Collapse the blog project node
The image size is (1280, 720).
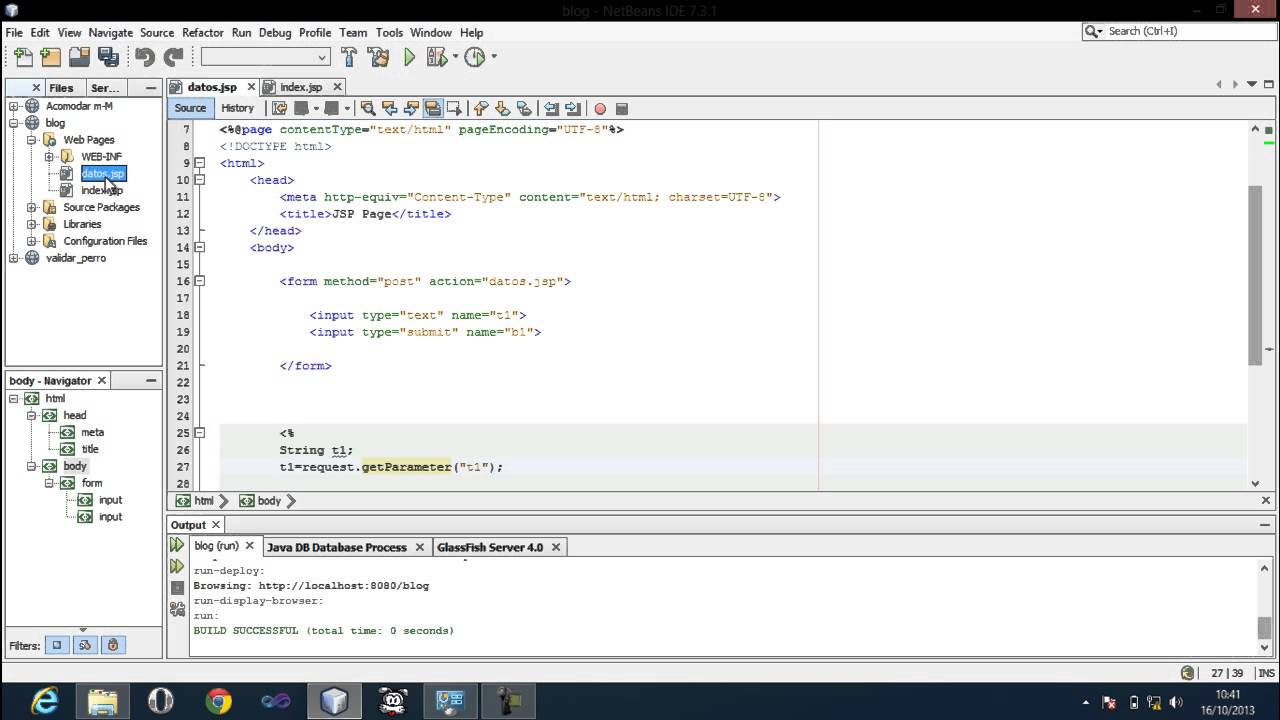[x=14, y=123]
